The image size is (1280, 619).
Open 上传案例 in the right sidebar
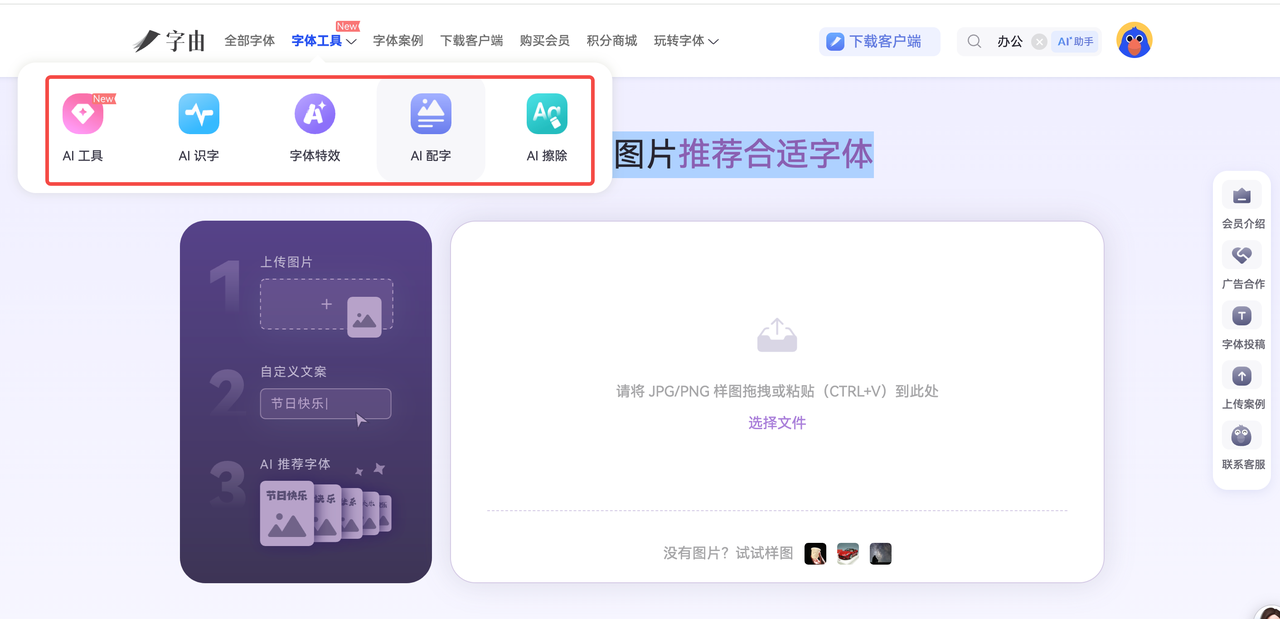click(1242, 376)
